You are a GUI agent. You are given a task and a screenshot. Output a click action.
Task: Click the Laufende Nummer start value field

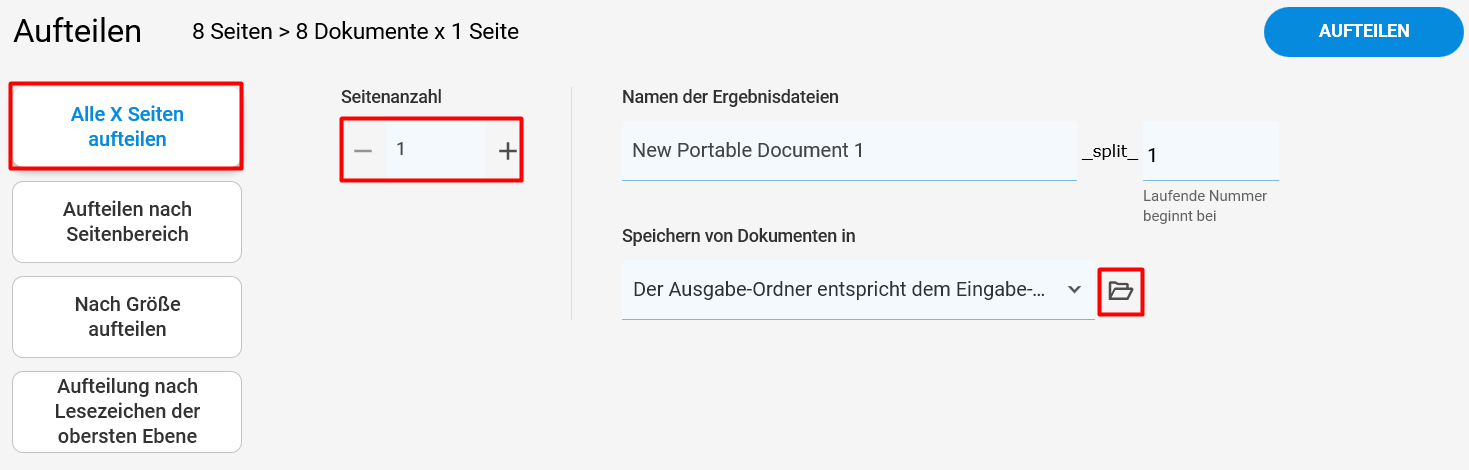pos(1211,152)
